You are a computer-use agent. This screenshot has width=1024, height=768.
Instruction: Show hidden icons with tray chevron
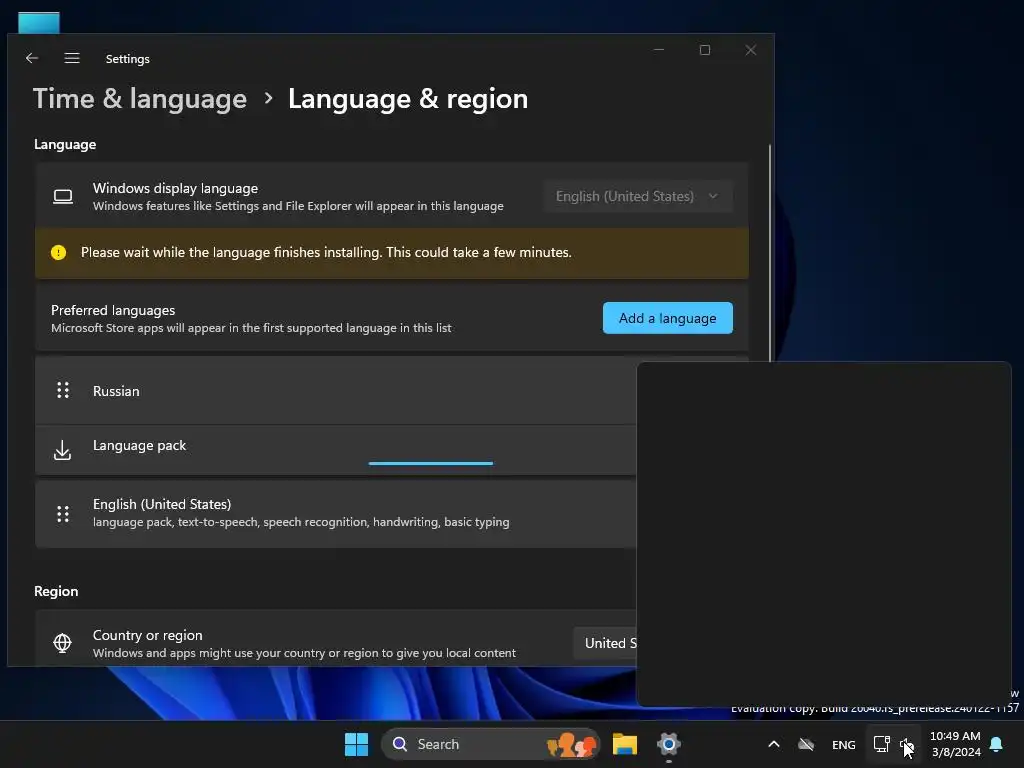click(774, 744)
